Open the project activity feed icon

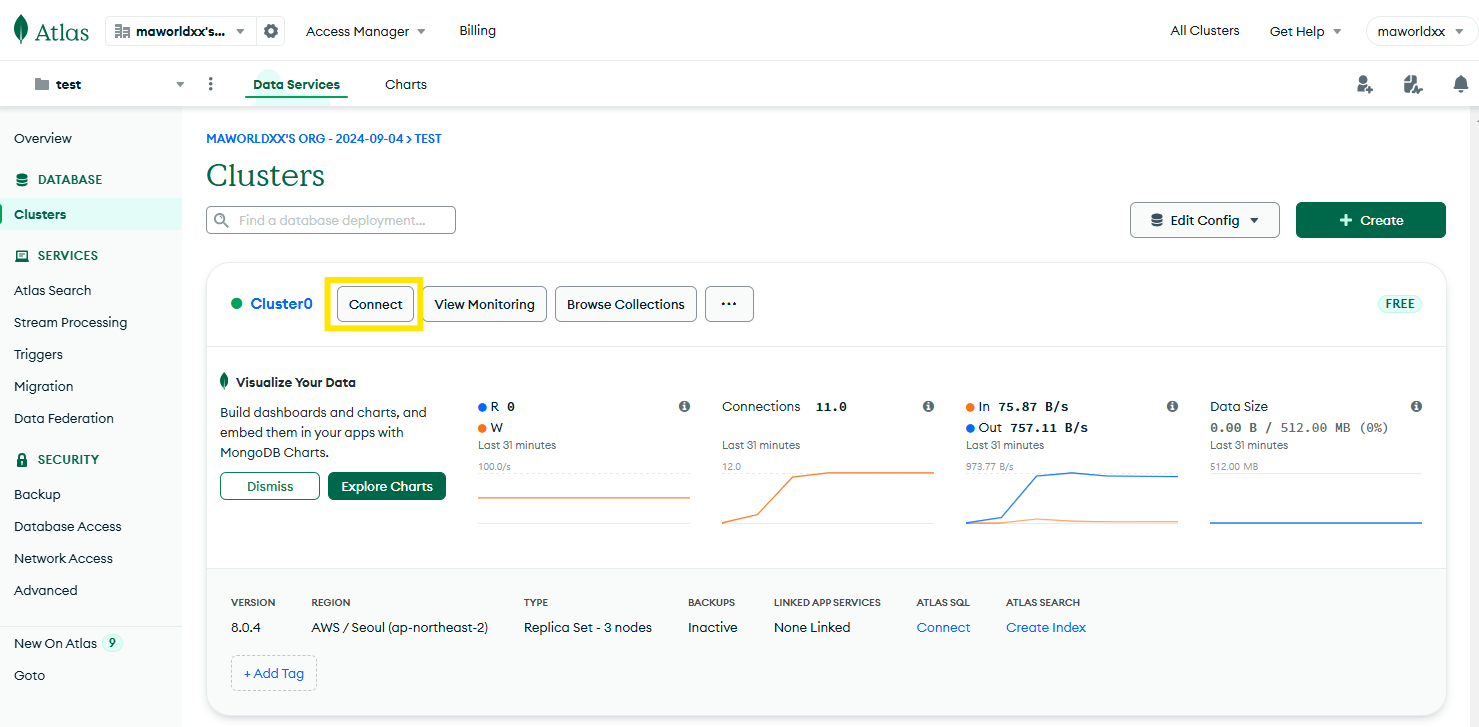point(1412,84)
